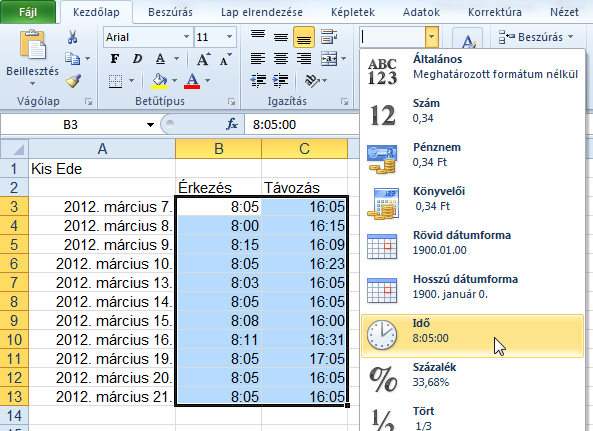Choose the Szám number format
This screenshot has height=431, width=593.
pos(472,114)
